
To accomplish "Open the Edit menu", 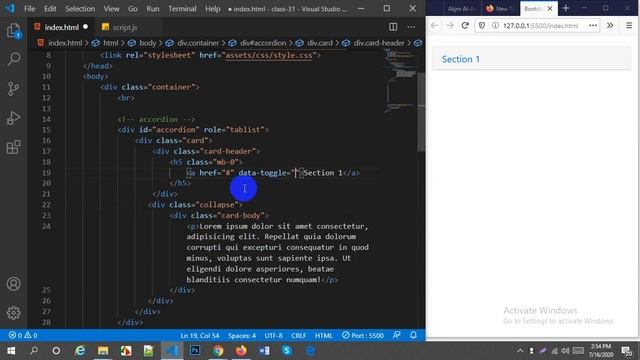I will pos(50,9).
